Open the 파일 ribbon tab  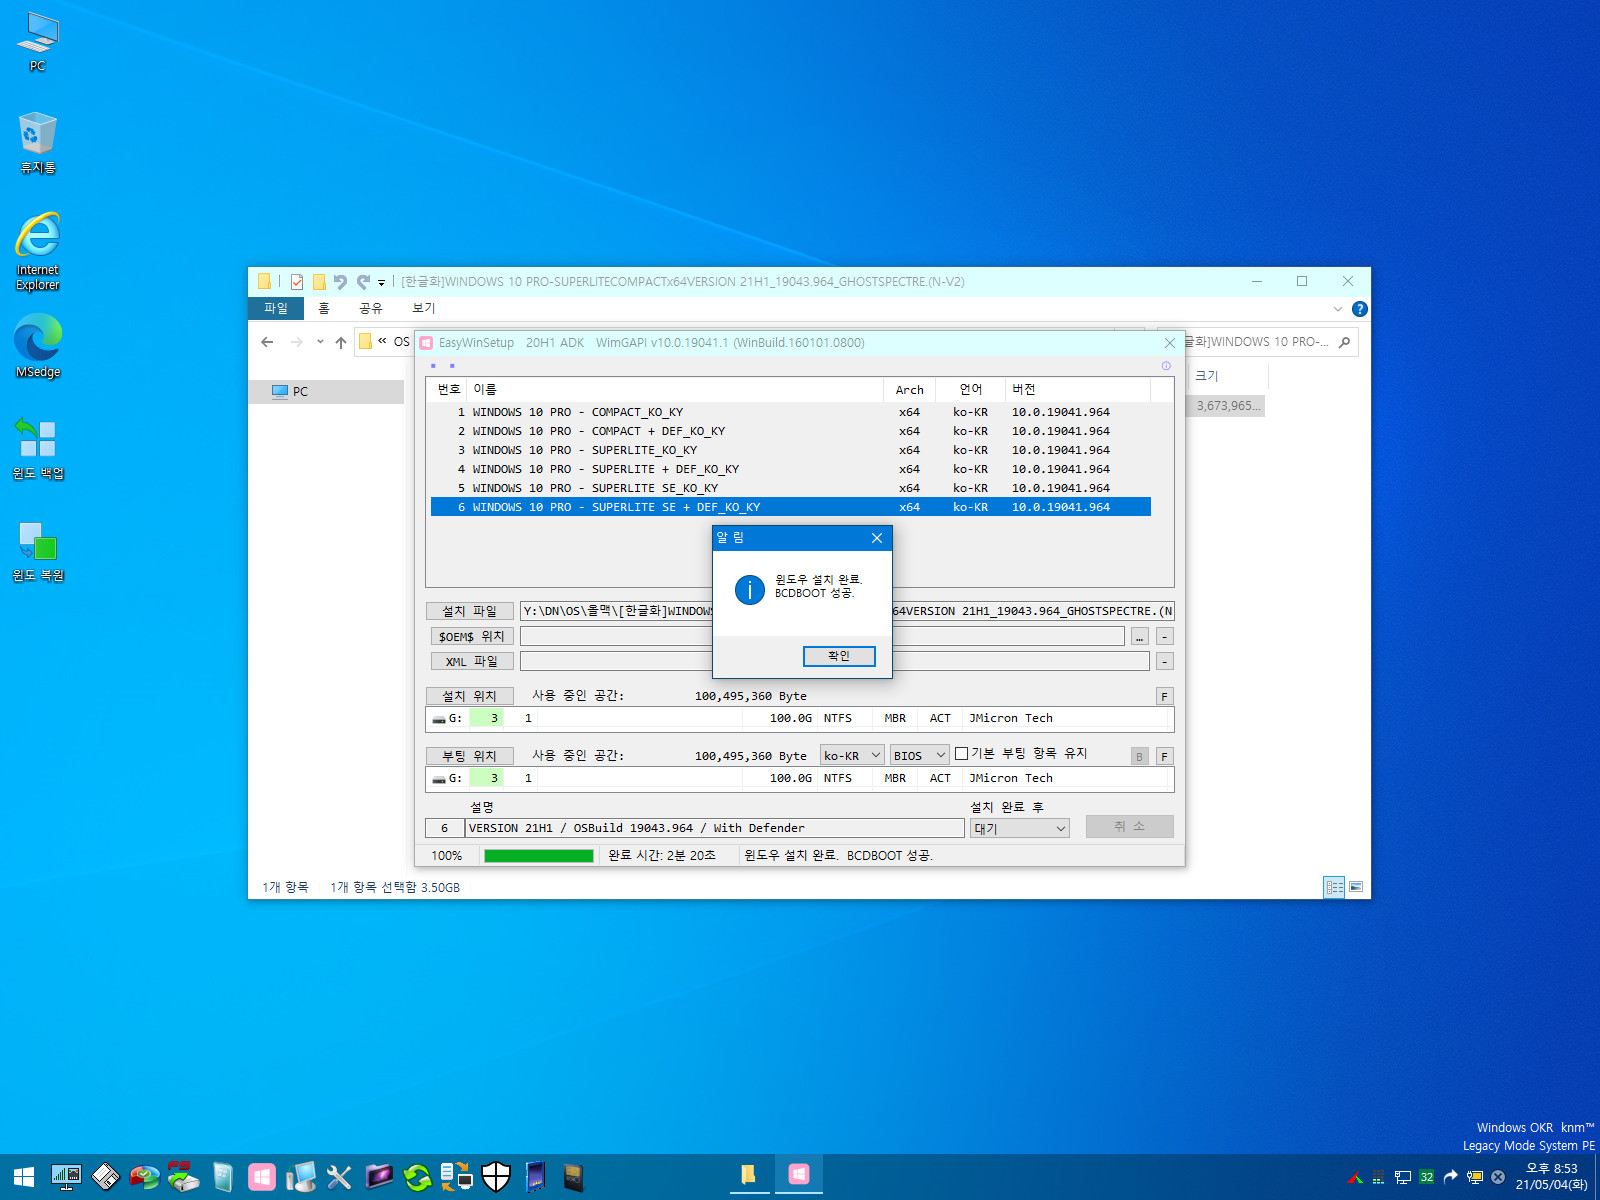pyautogui.click(x=276, y=308)
